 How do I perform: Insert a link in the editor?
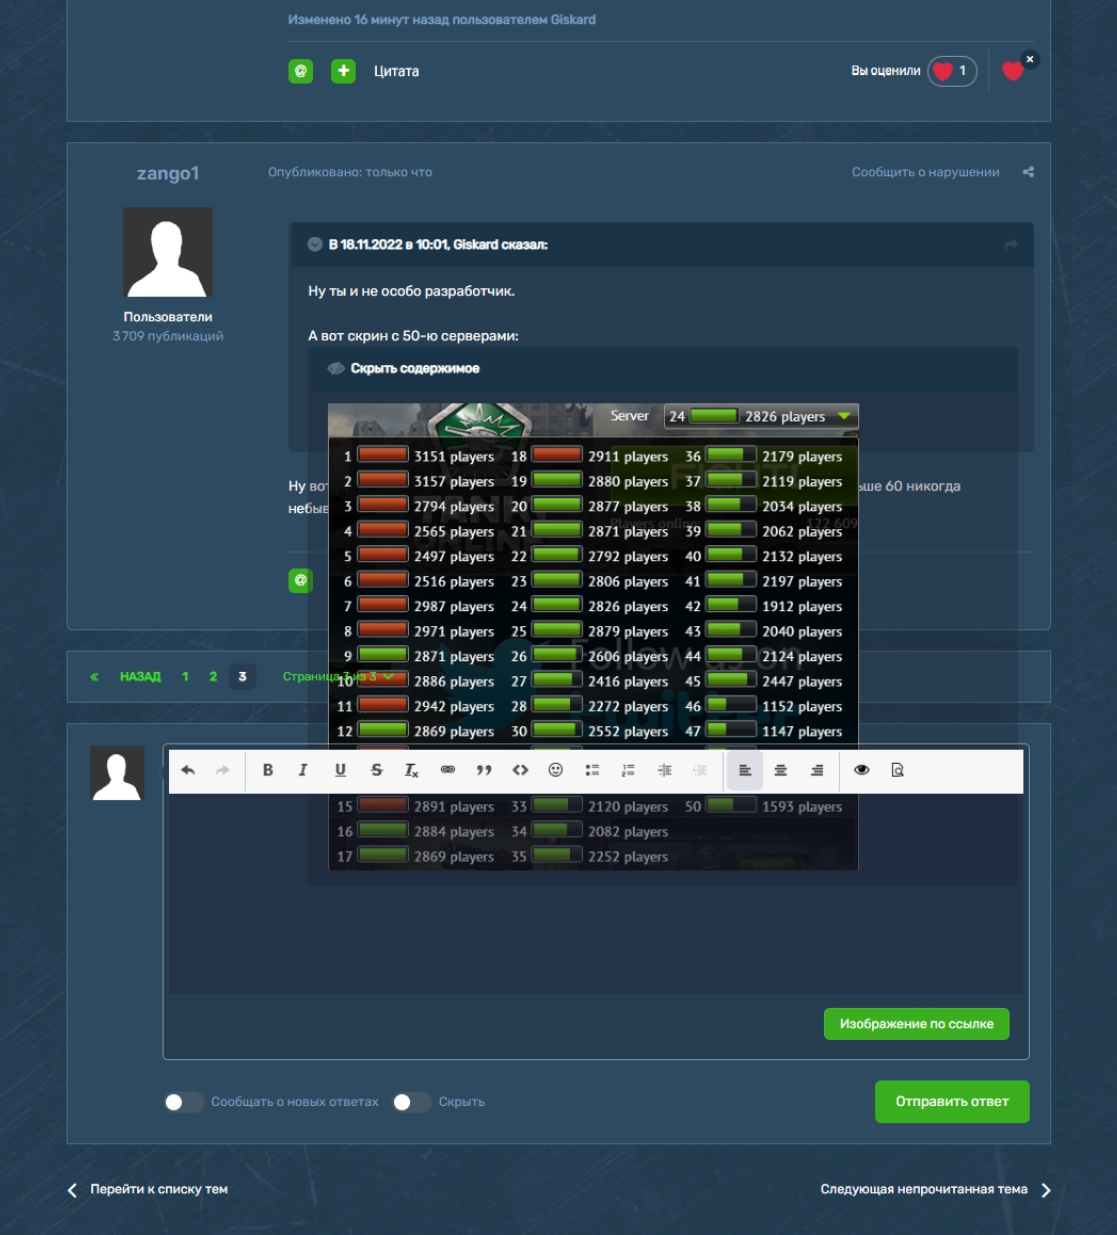[448, 770]
